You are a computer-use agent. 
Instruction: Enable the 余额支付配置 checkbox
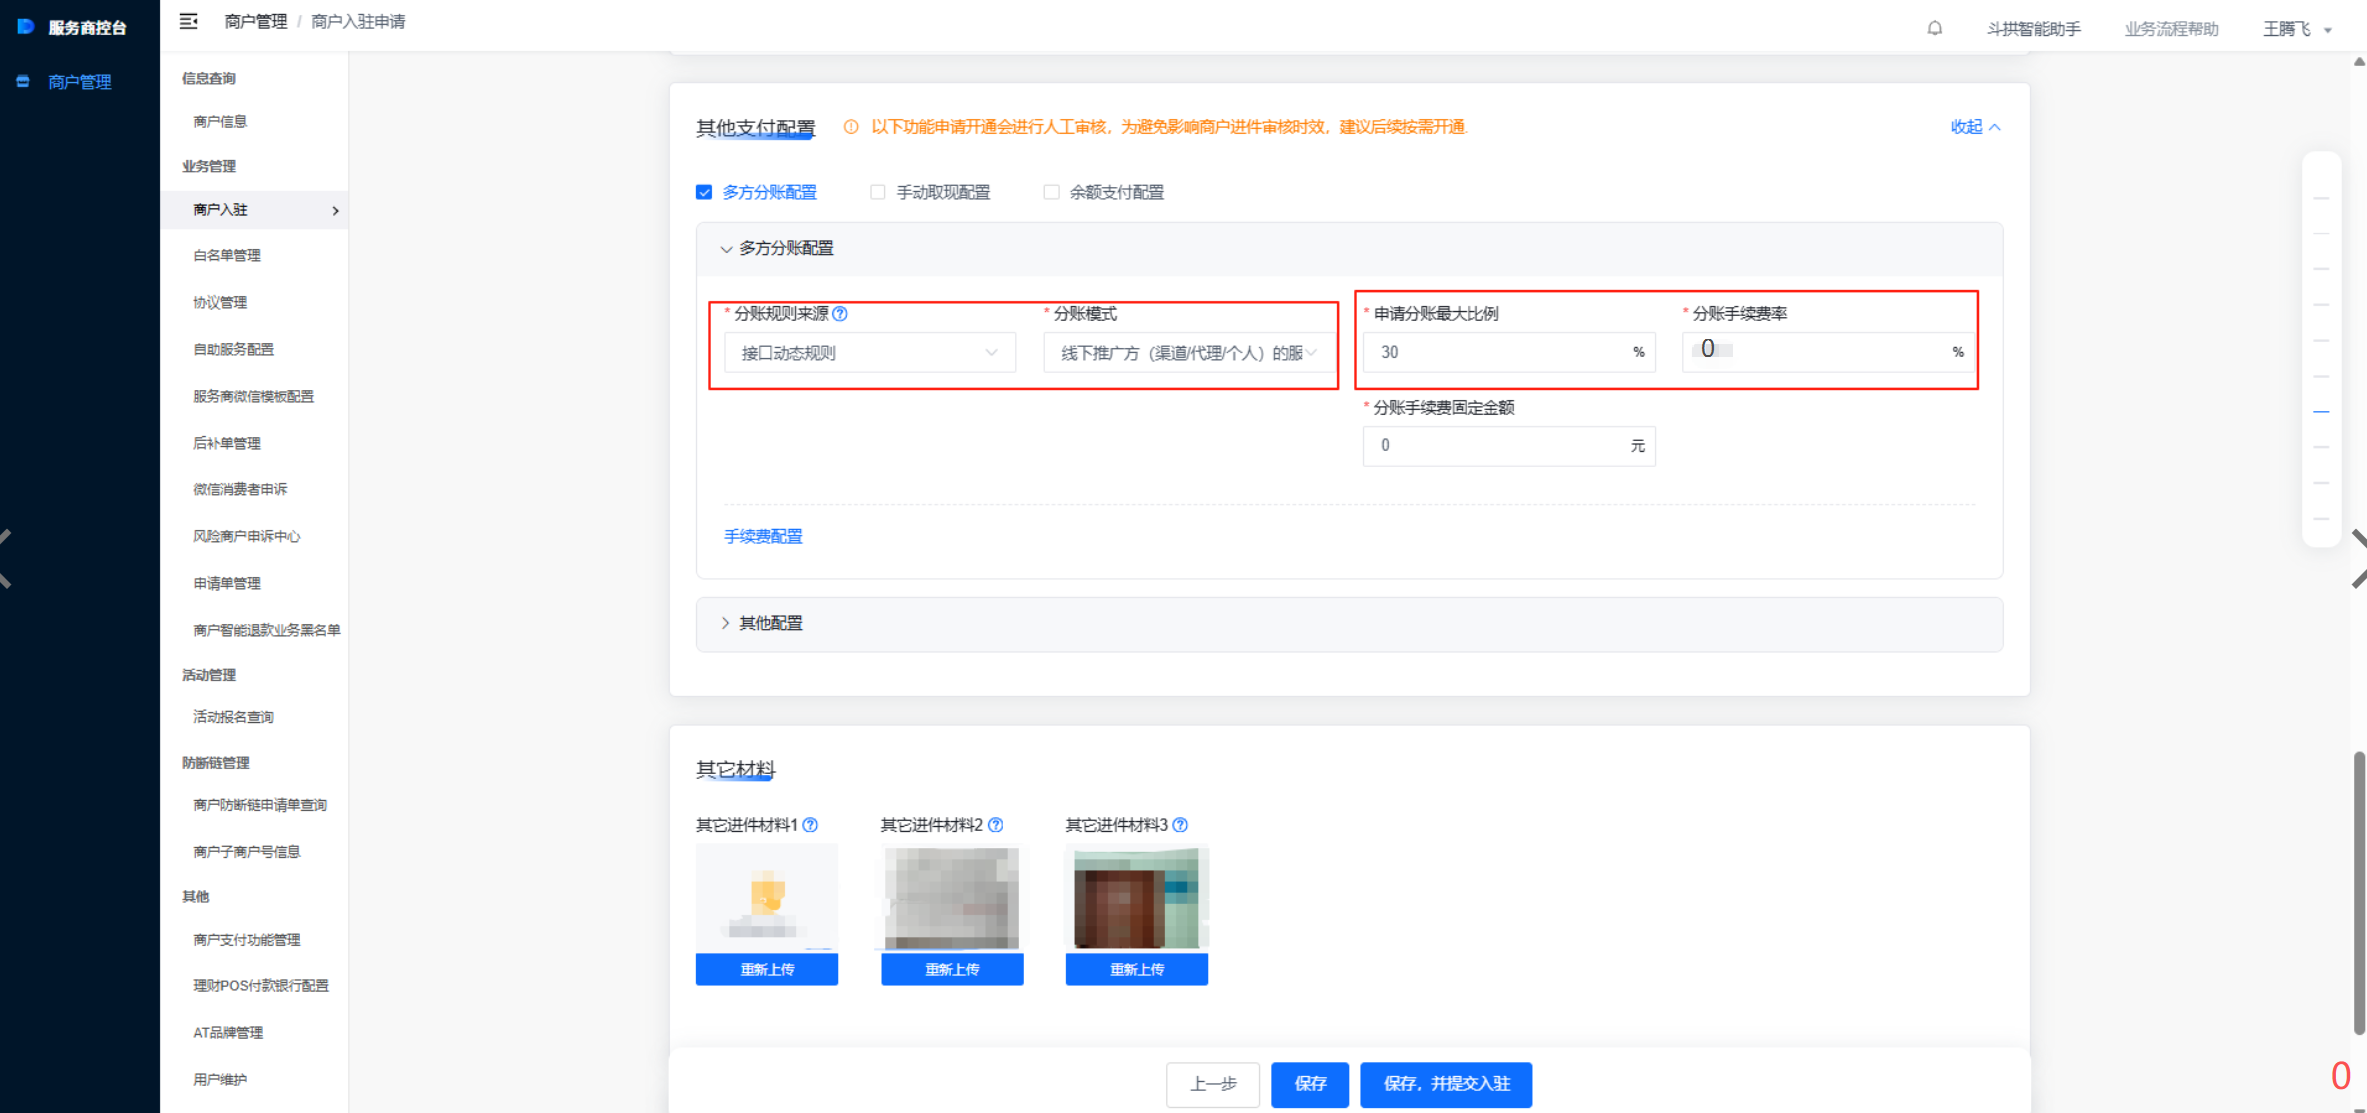pos(1051,192)
